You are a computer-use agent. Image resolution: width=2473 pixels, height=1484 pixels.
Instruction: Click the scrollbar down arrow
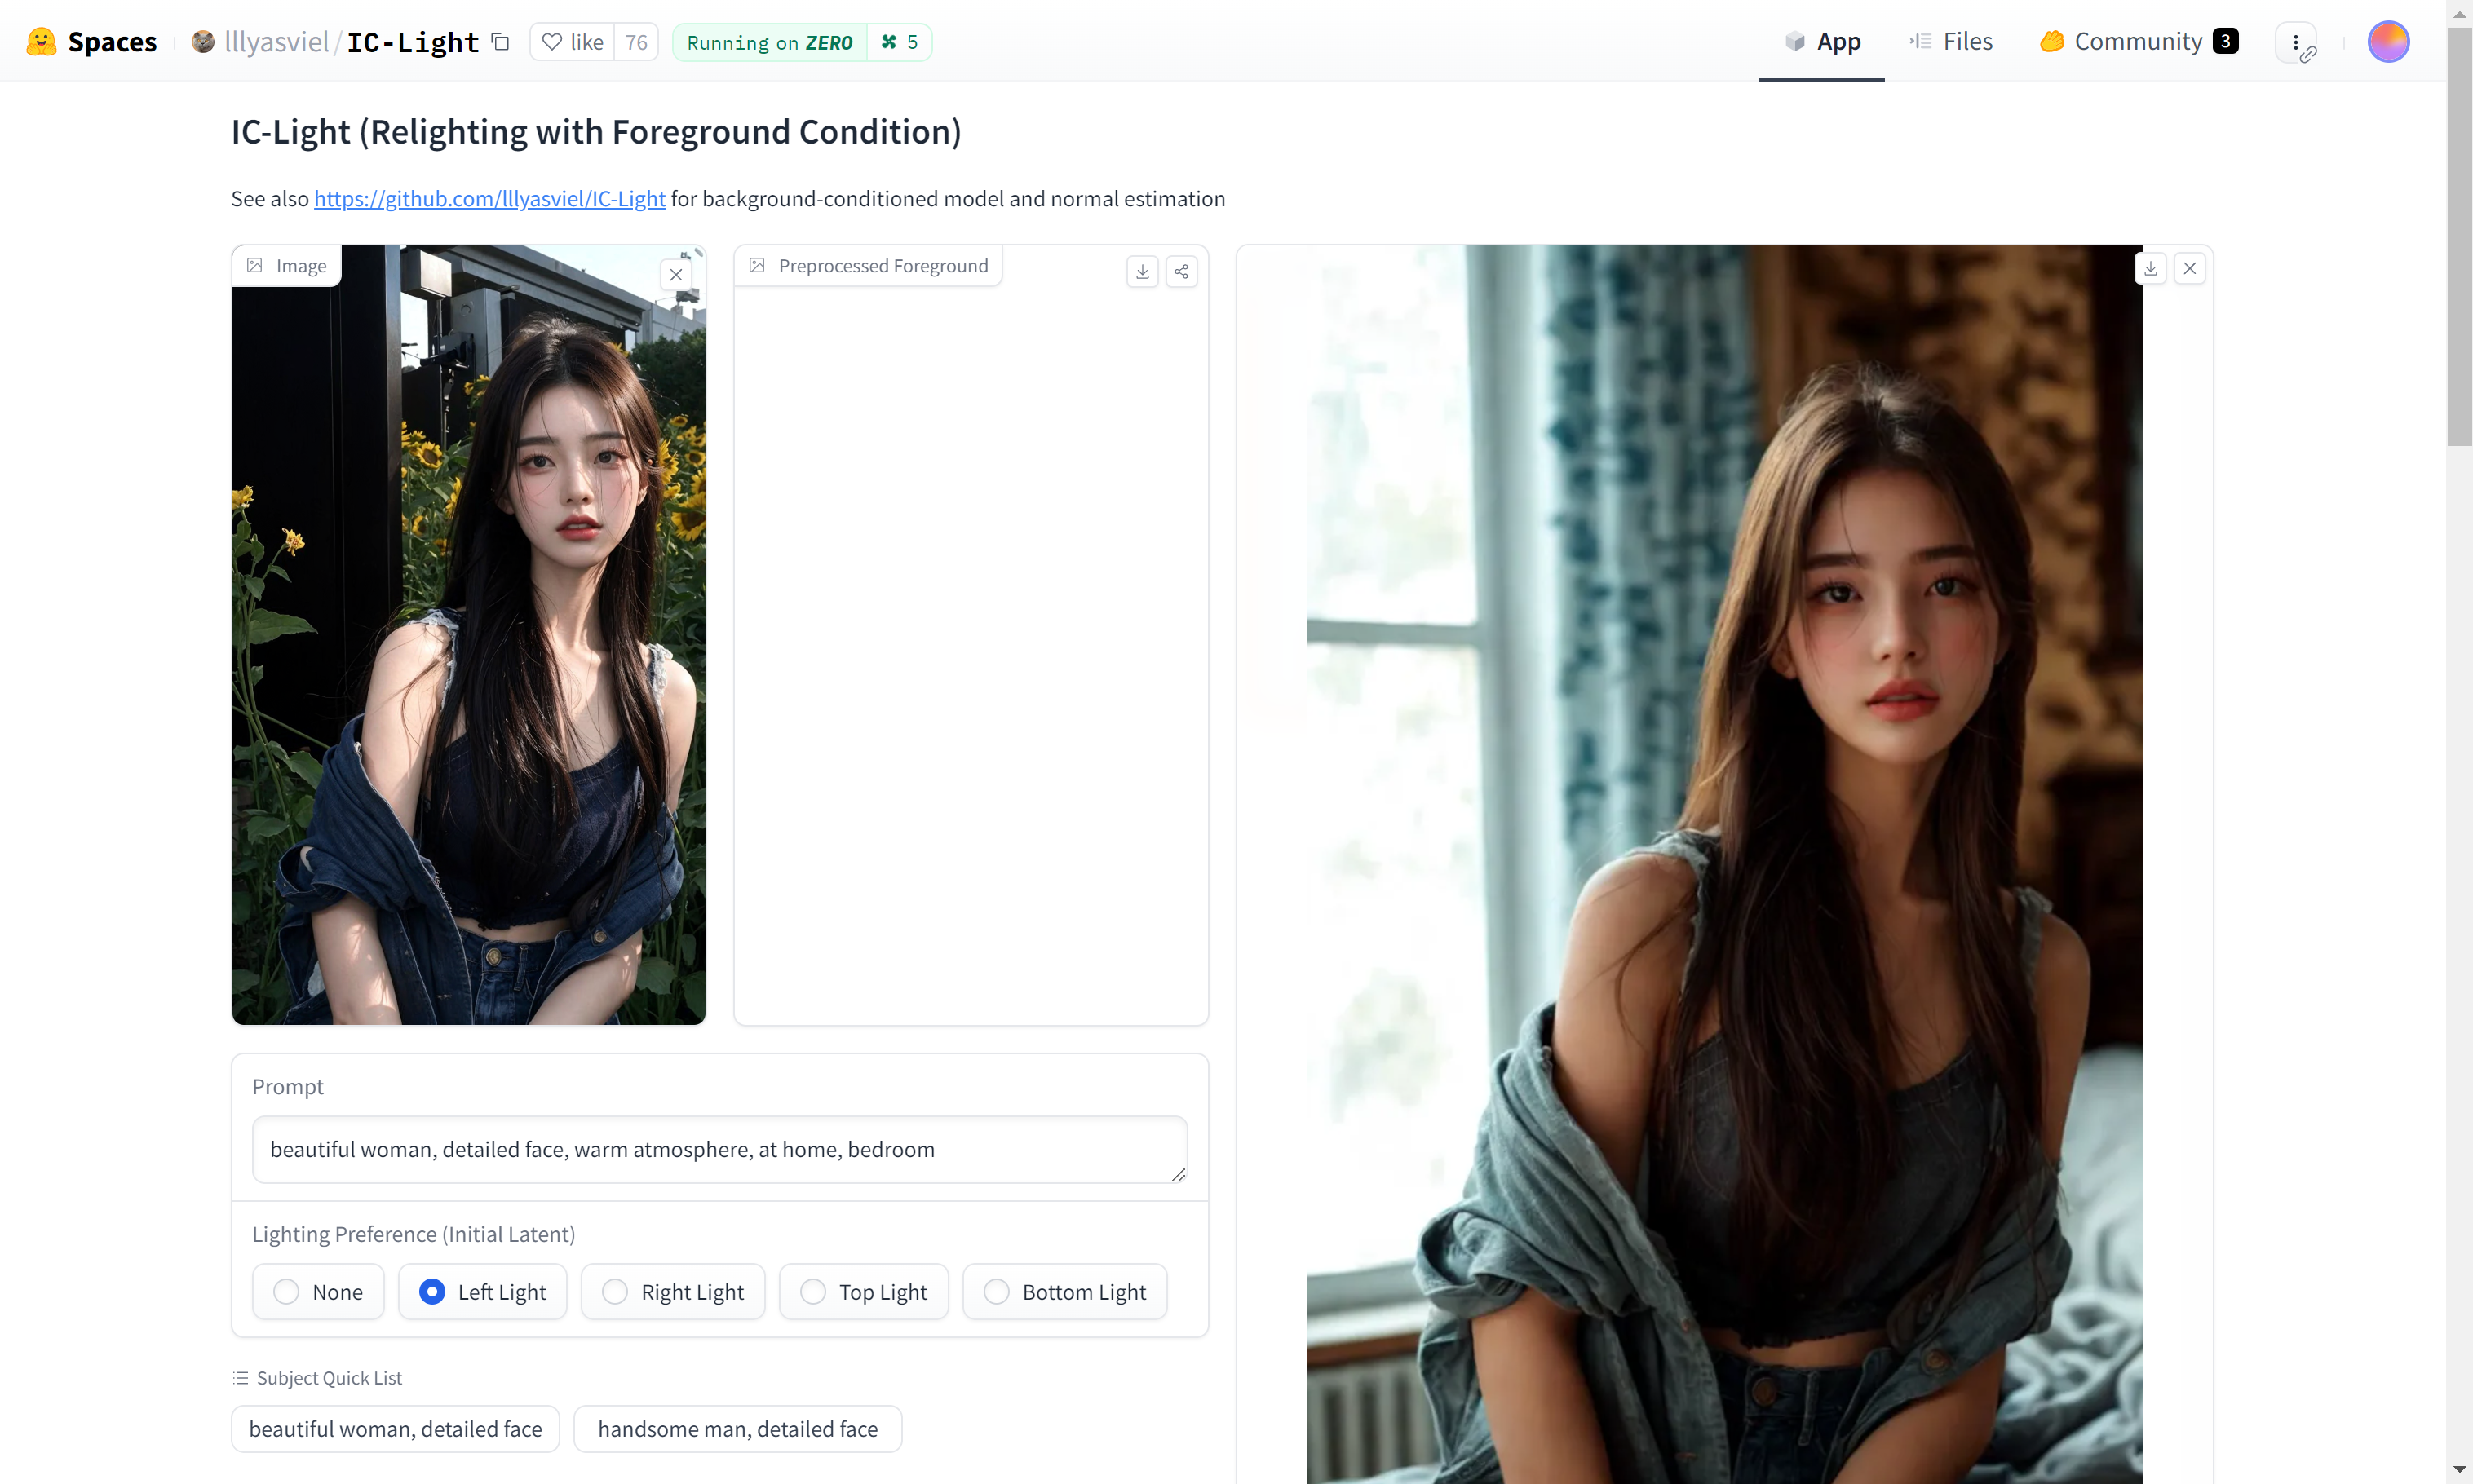pyautogui.click(x=2459, y=1470)
